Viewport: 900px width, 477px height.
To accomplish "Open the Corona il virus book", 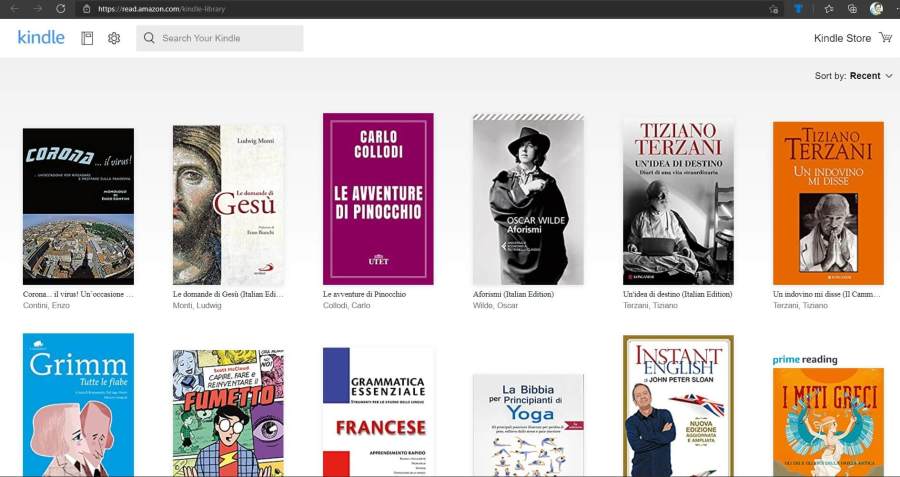I will [x=78, y=206].
